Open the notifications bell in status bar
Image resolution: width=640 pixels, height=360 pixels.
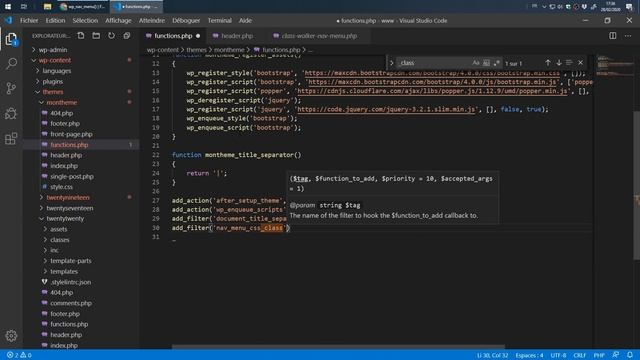pyautogui.click(x=630, y=355)
